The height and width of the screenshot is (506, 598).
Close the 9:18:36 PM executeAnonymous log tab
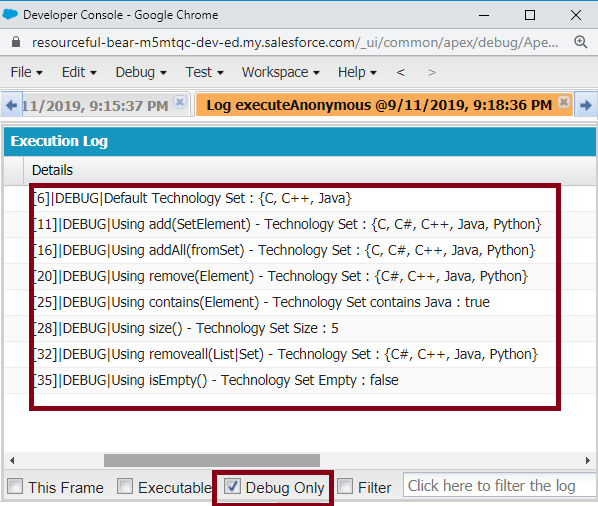564,102
